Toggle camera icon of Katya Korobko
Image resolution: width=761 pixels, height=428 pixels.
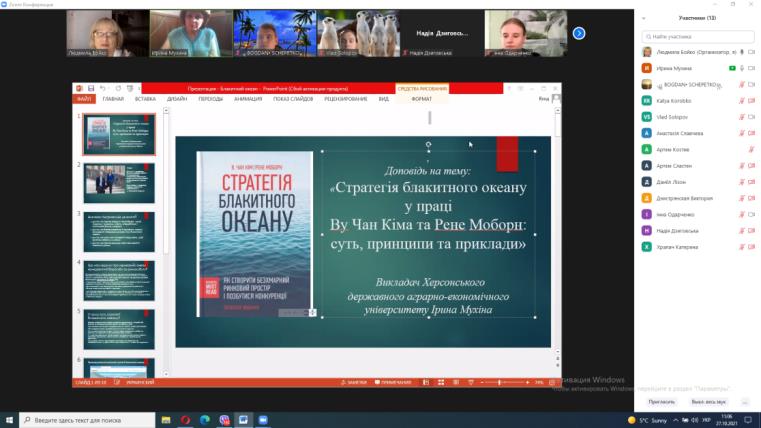[x=752, y=101]
